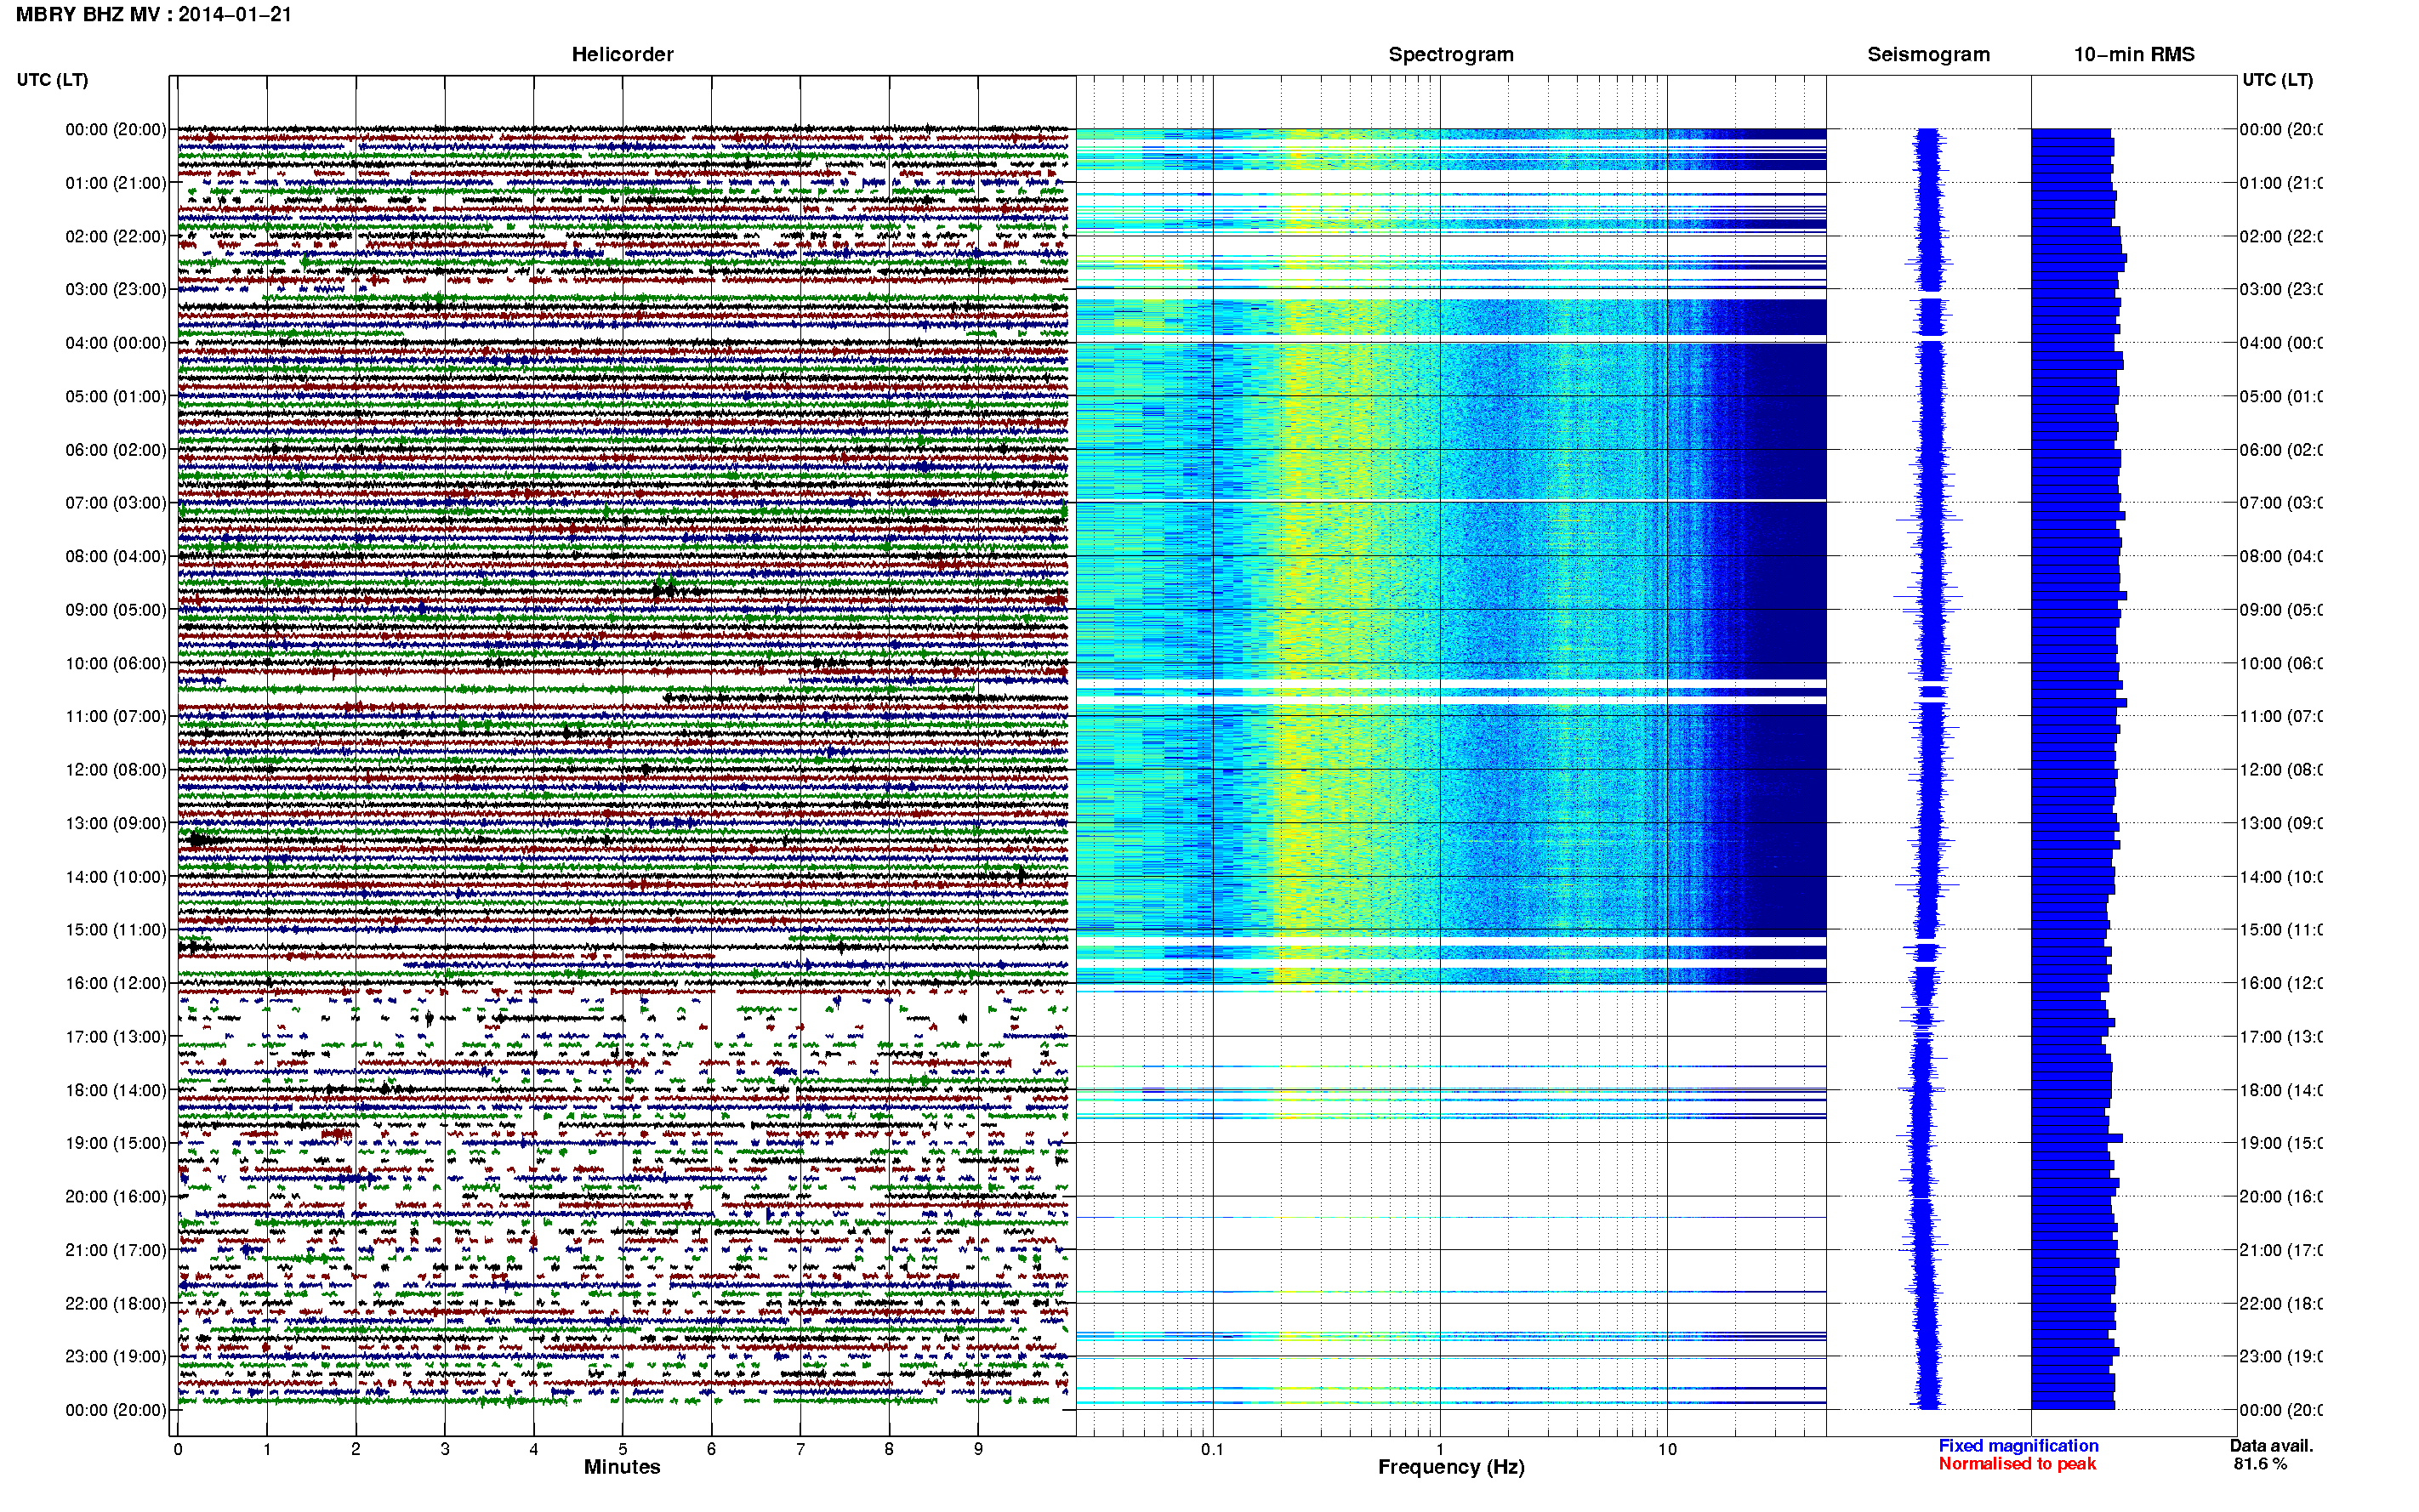2419x1512 pixels.
Task: Click the blue 'Fixed magnification' legend text
Action: pyautogui.click(x=2018, y=1446)
